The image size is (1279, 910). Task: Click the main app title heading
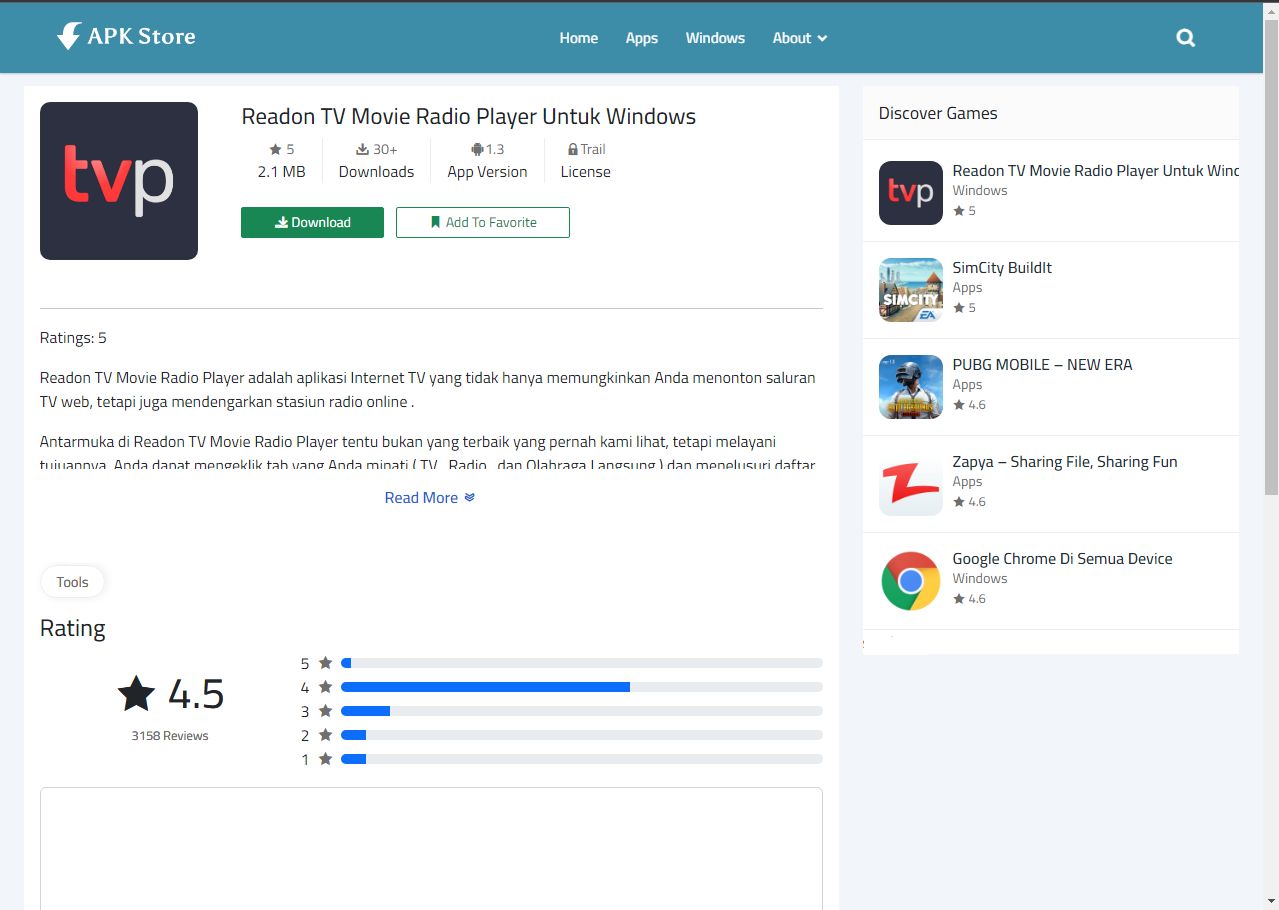(469, 117)
